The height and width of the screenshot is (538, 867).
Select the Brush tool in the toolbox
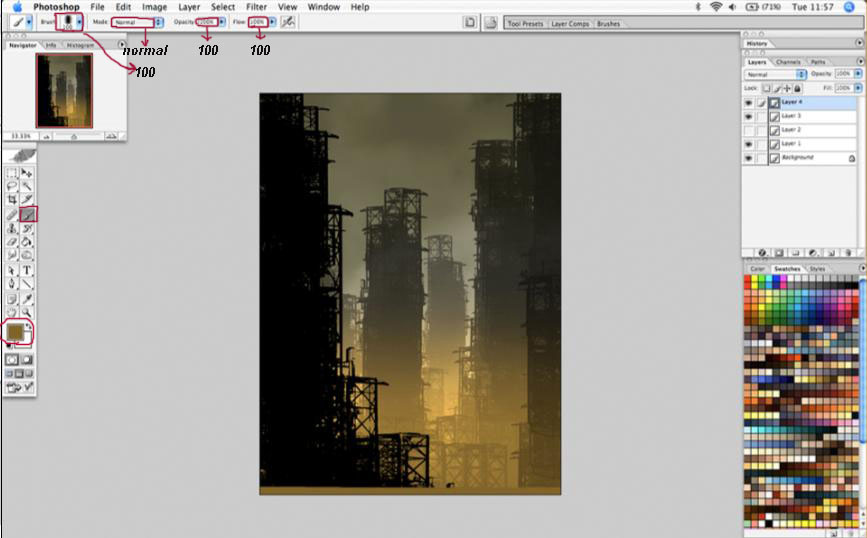[x=28, y=215]
